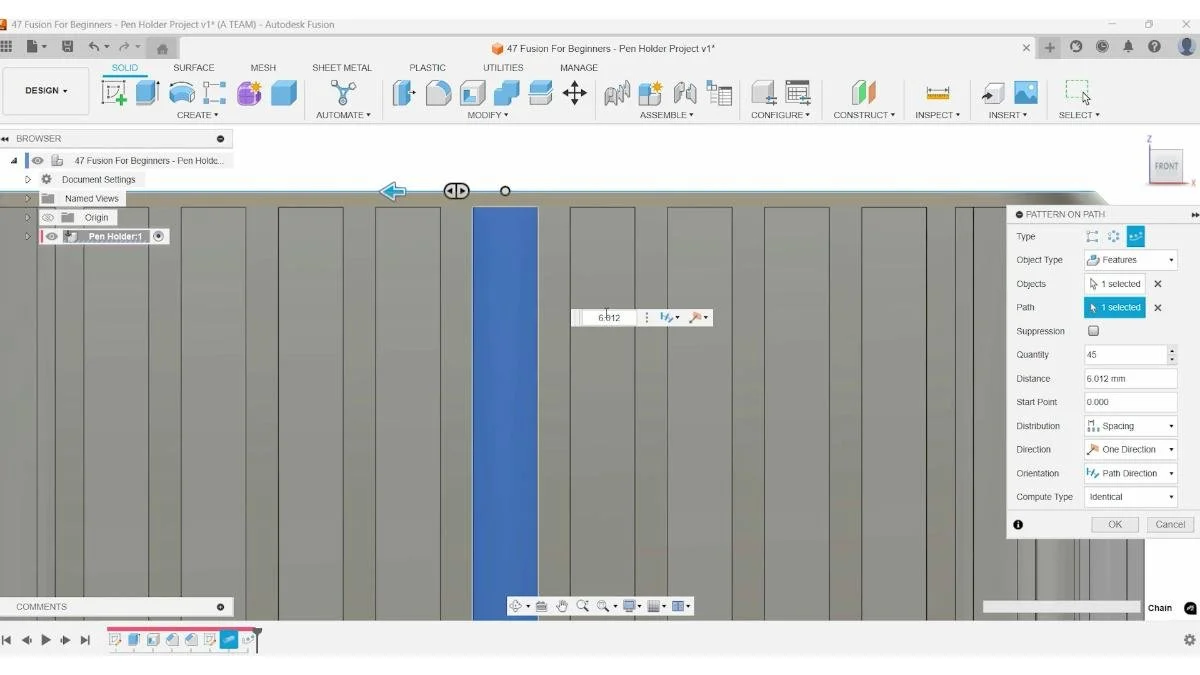Screen dimensions: 1200x675
Task: Expand the Pen Holder:1 tree node
Action: click(28, 236)
